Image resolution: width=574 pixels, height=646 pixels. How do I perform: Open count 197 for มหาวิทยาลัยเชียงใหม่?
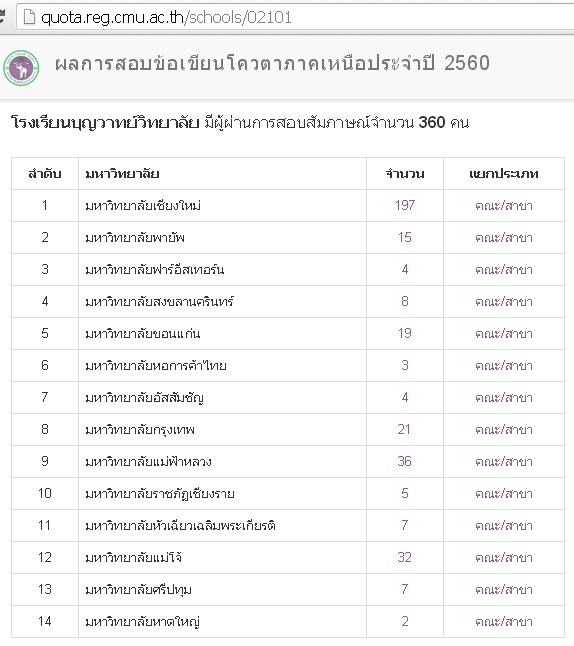(405, 205)
